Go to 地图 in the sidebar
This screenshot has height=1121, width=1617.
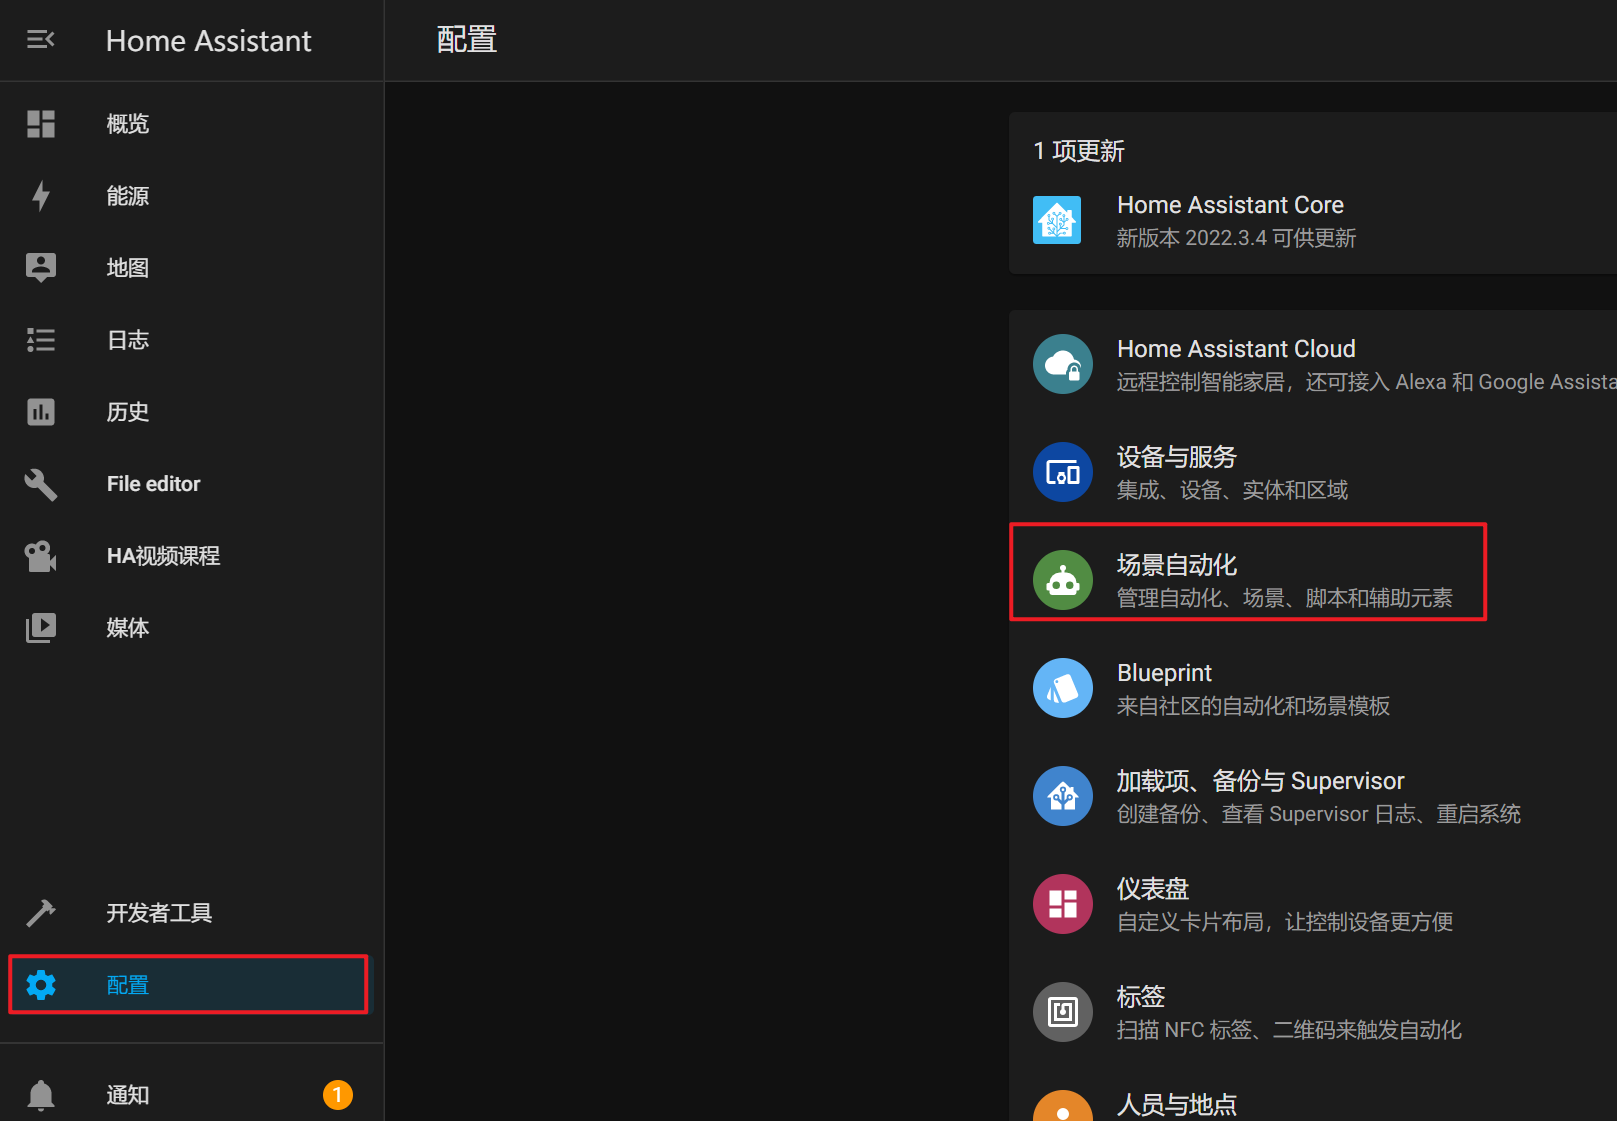[x=192, y=268]
